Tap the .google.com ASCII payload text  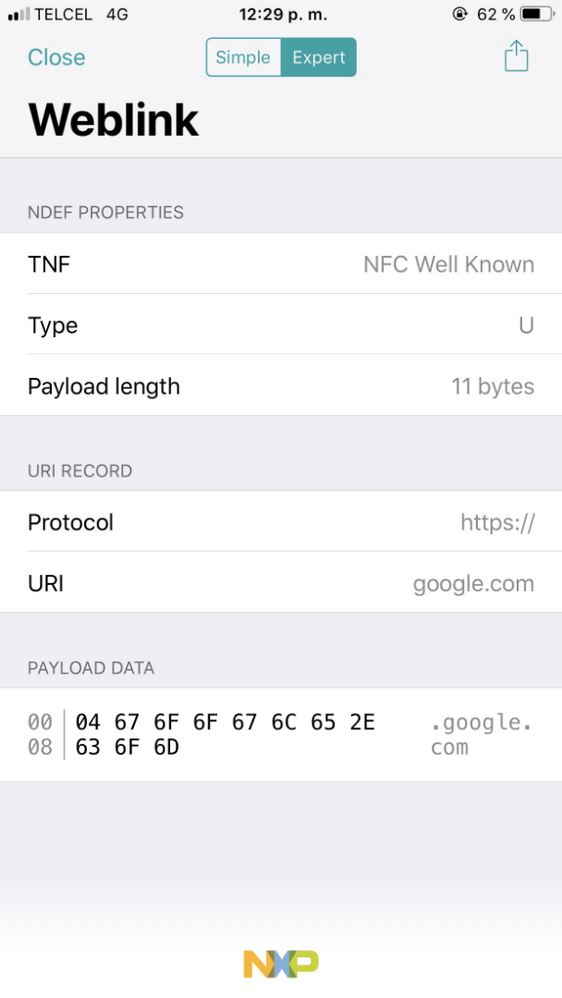click(481, 734)
